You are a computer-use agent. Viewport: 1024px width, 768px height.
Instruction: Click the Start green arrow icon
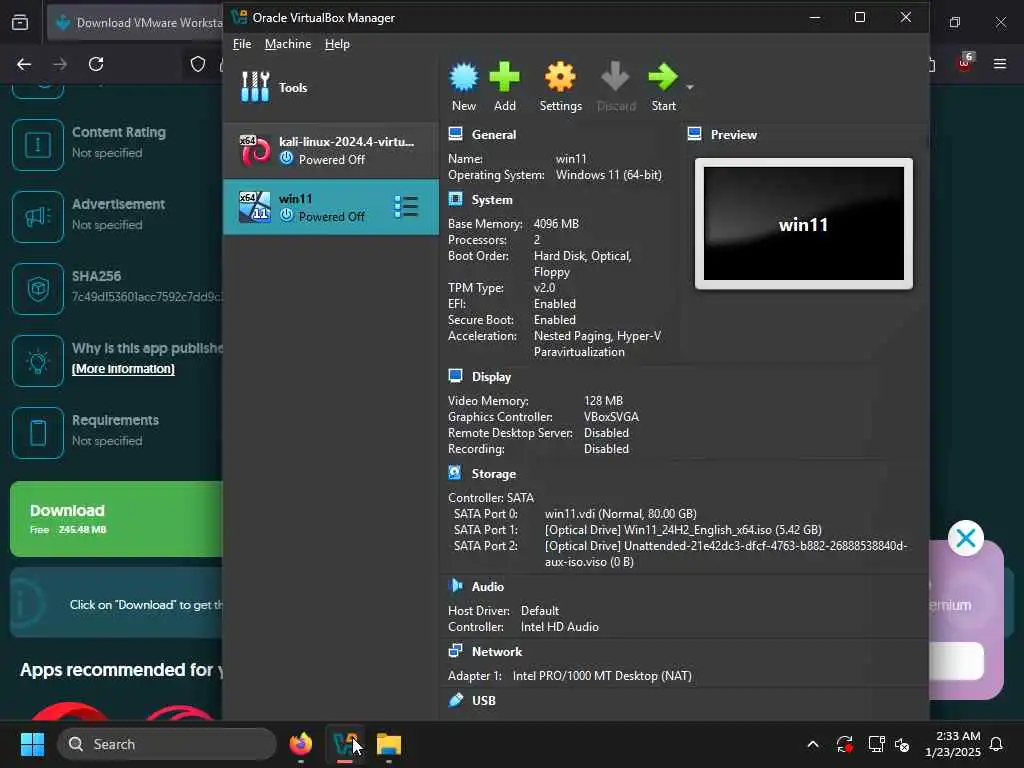pos(663,77)
